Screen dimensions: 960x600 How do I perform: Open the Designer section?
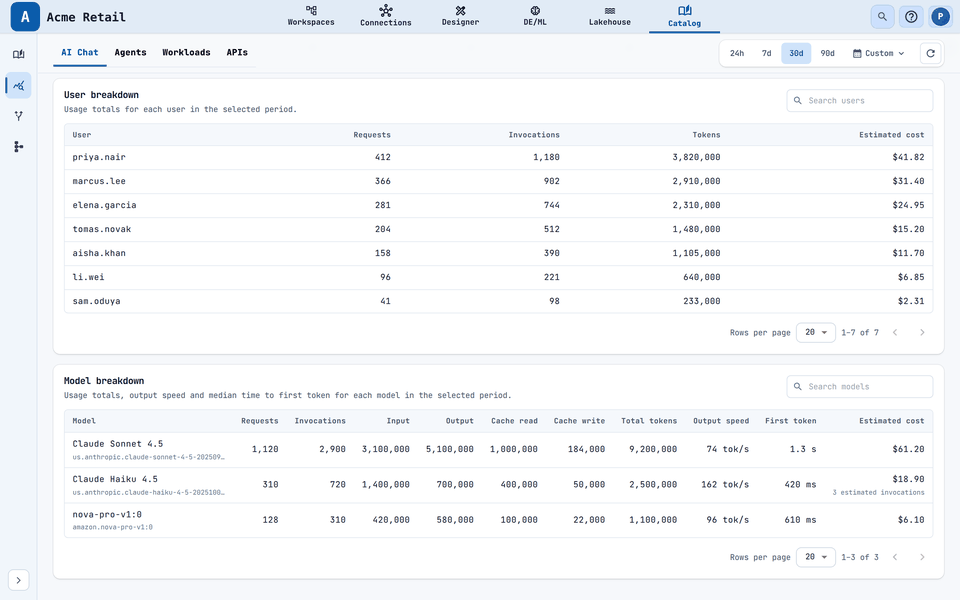click(x=460, y=16)
